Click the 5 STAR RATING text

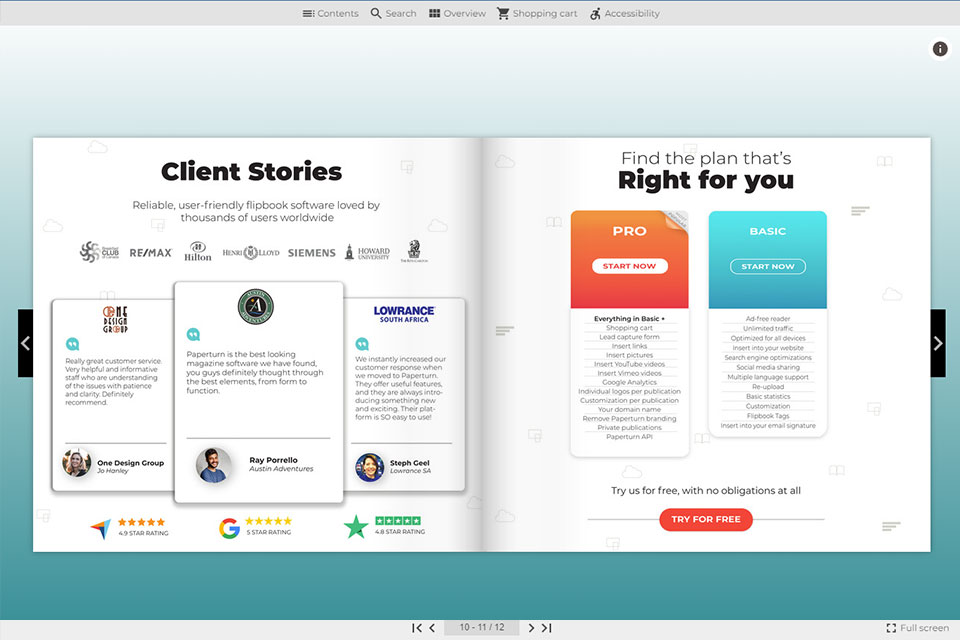point(269,532)
